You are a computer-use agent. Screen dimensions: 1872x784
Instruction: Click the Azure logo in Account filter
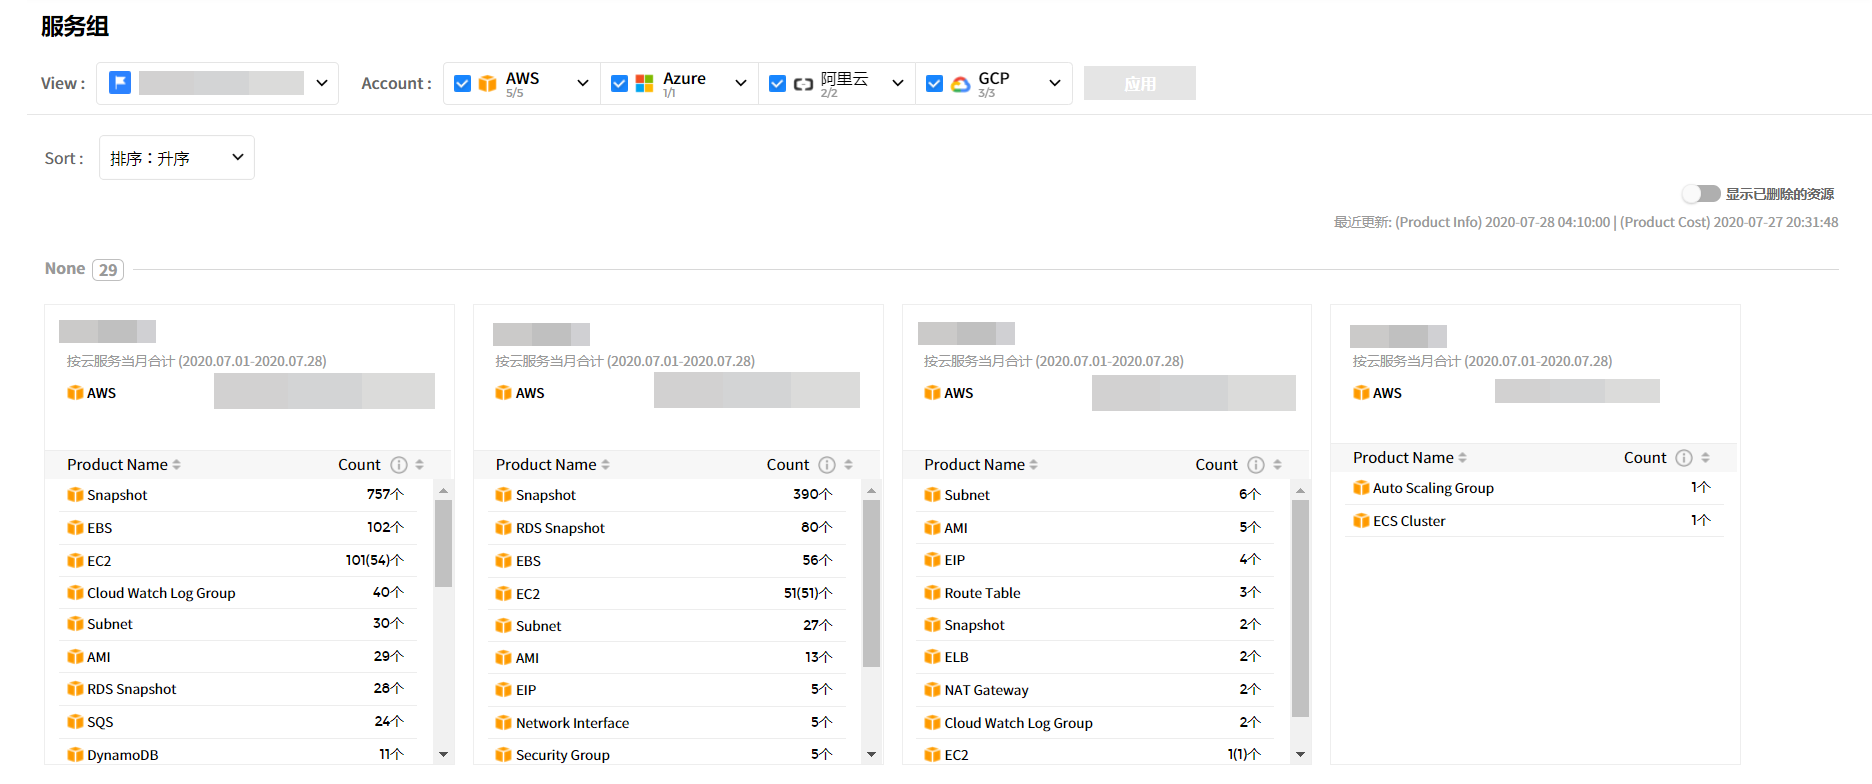pyautogui.click(x=645, y=84)
